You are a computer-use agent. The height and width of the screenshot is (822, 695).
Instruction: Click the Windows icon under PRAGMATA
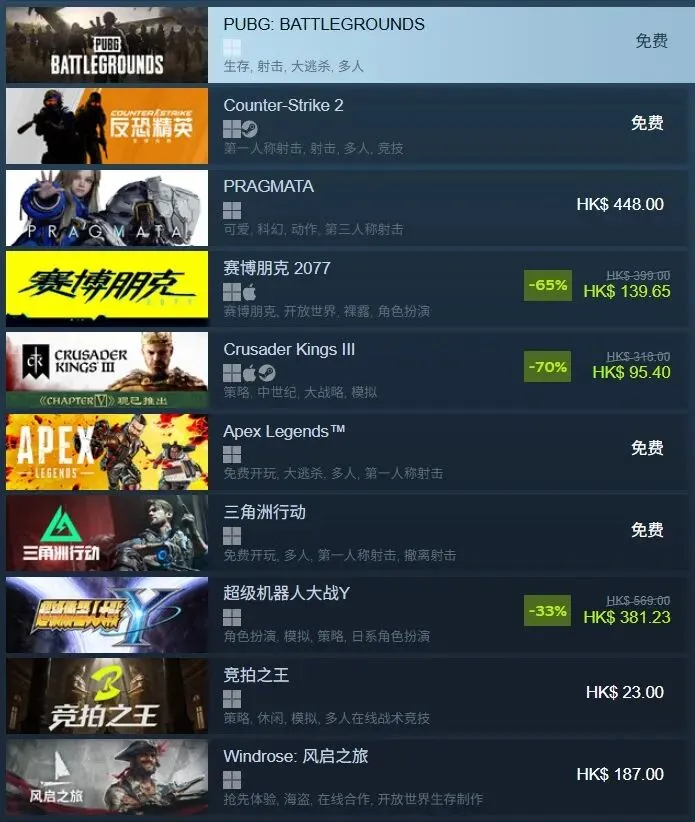tap(232, 210)
